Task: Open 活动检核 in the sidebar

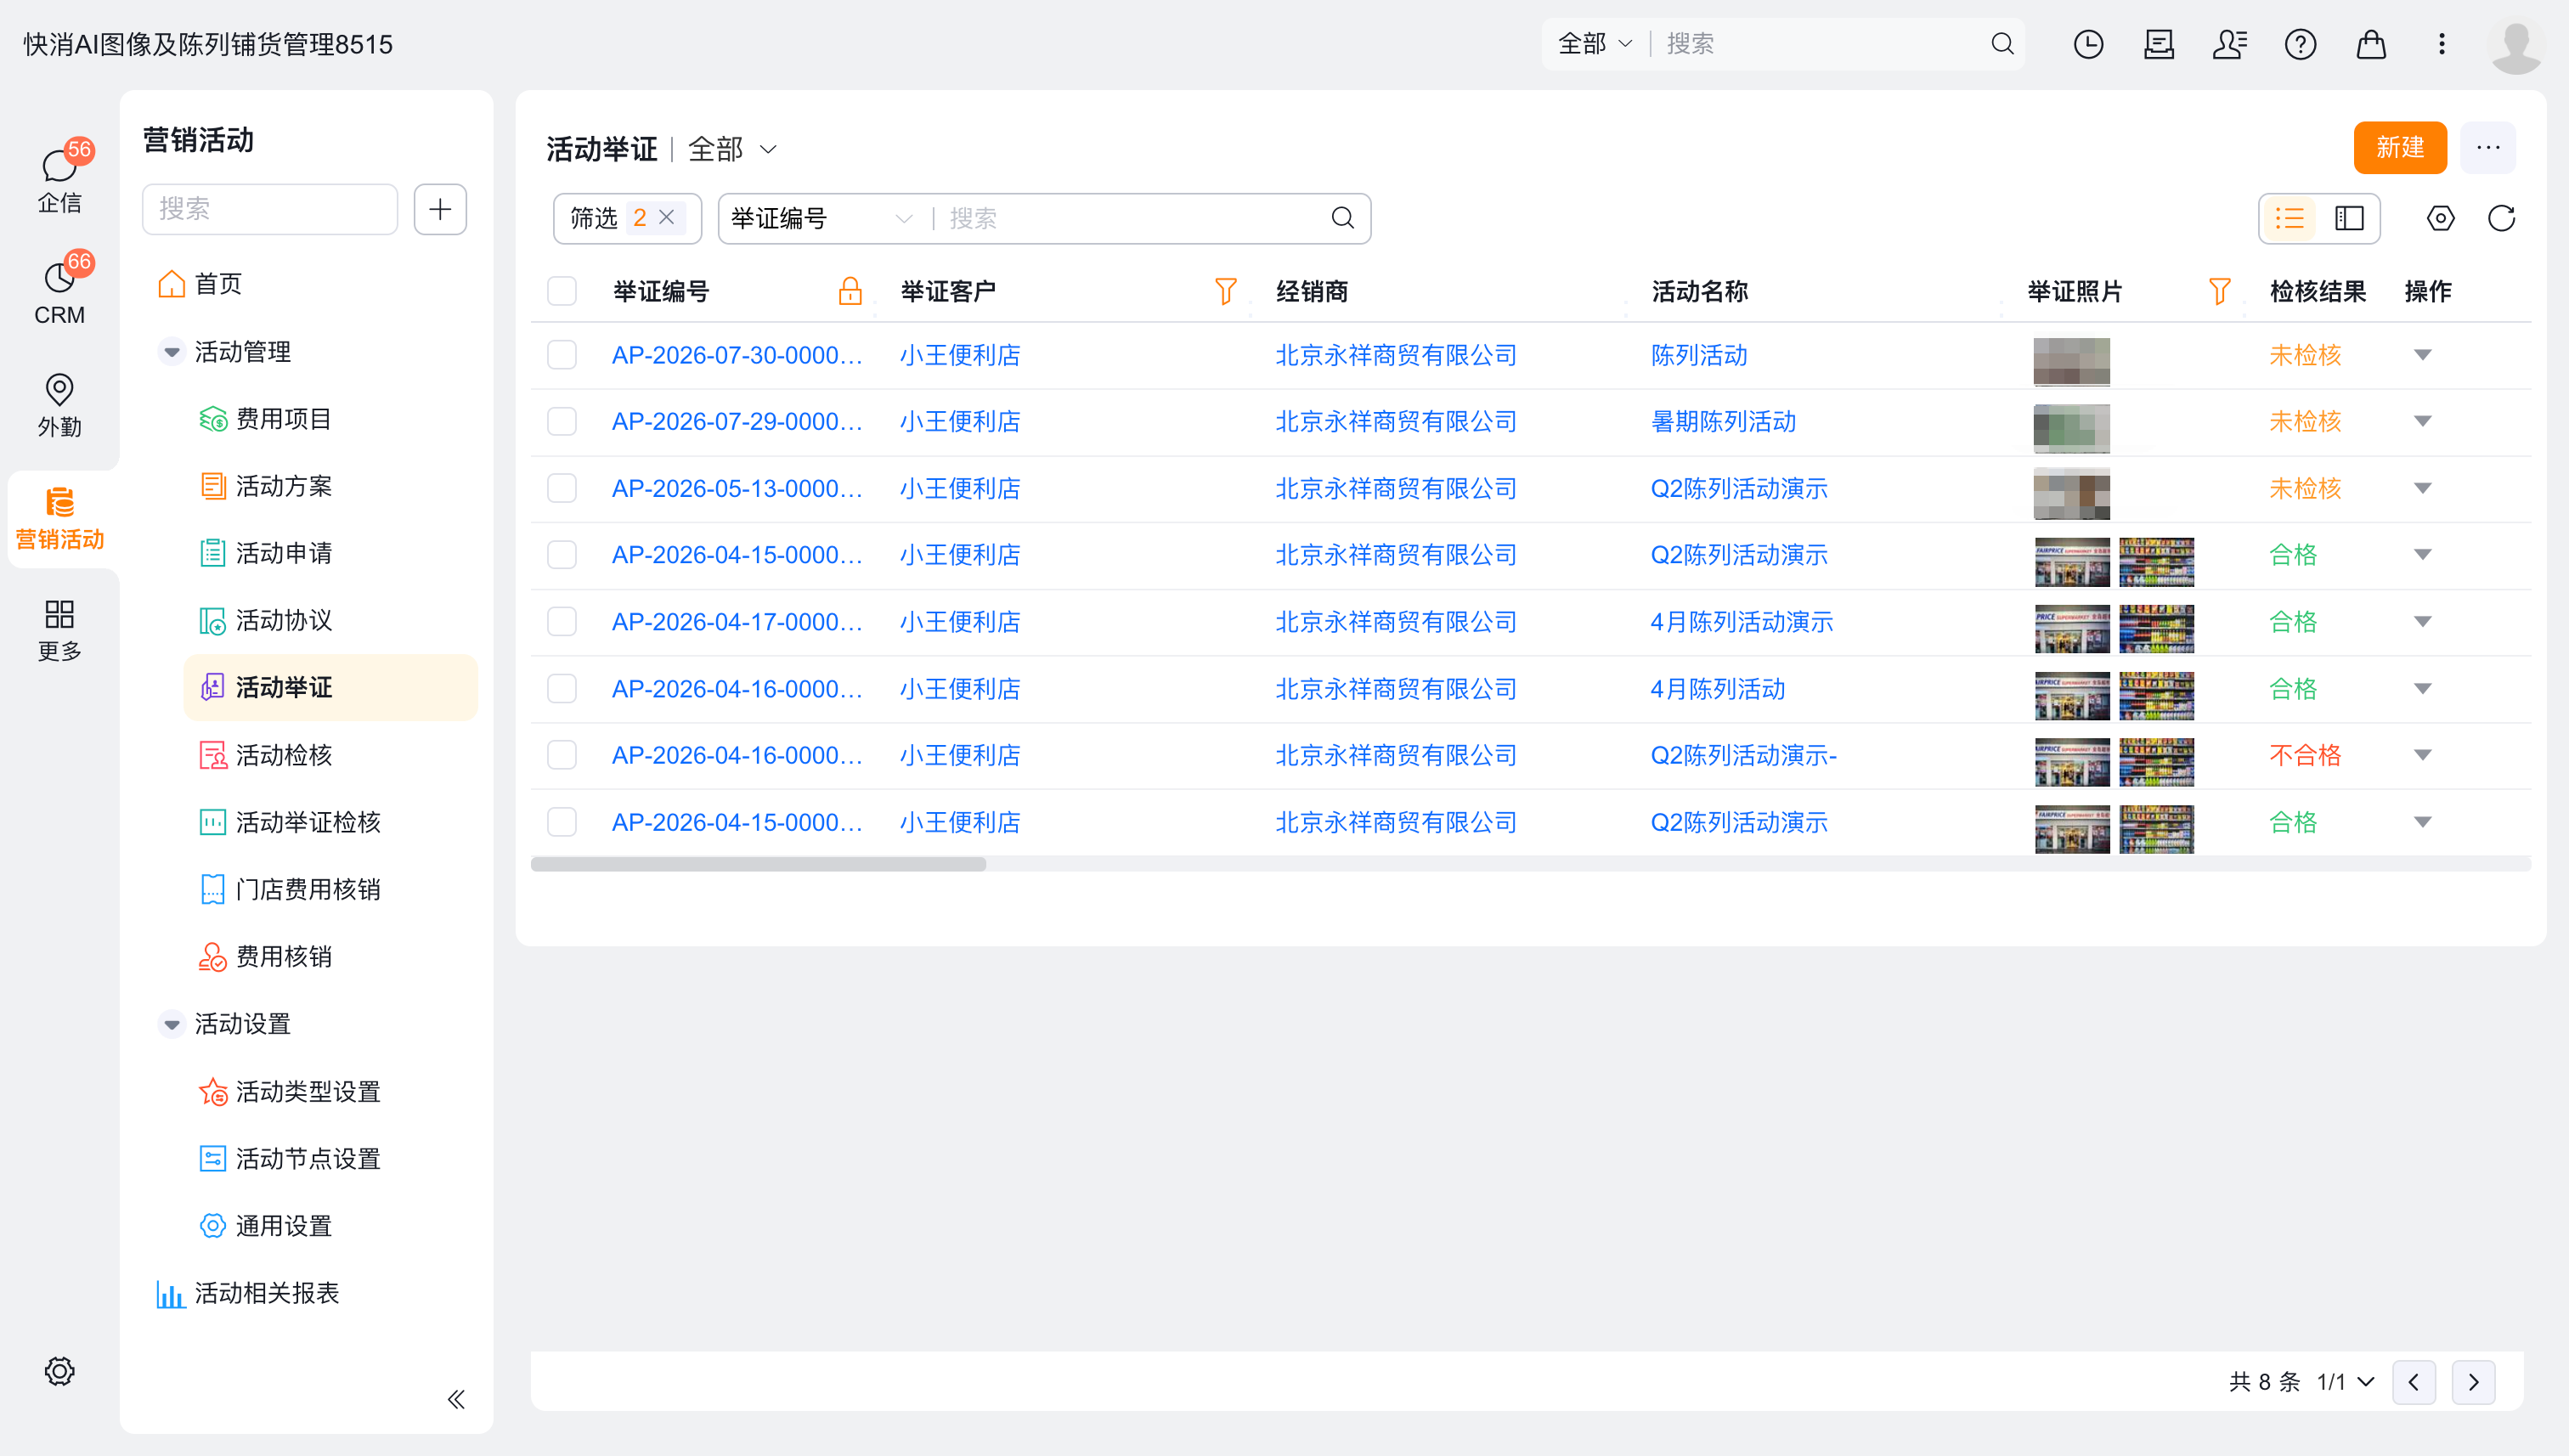Action: (x=283, y=755)
